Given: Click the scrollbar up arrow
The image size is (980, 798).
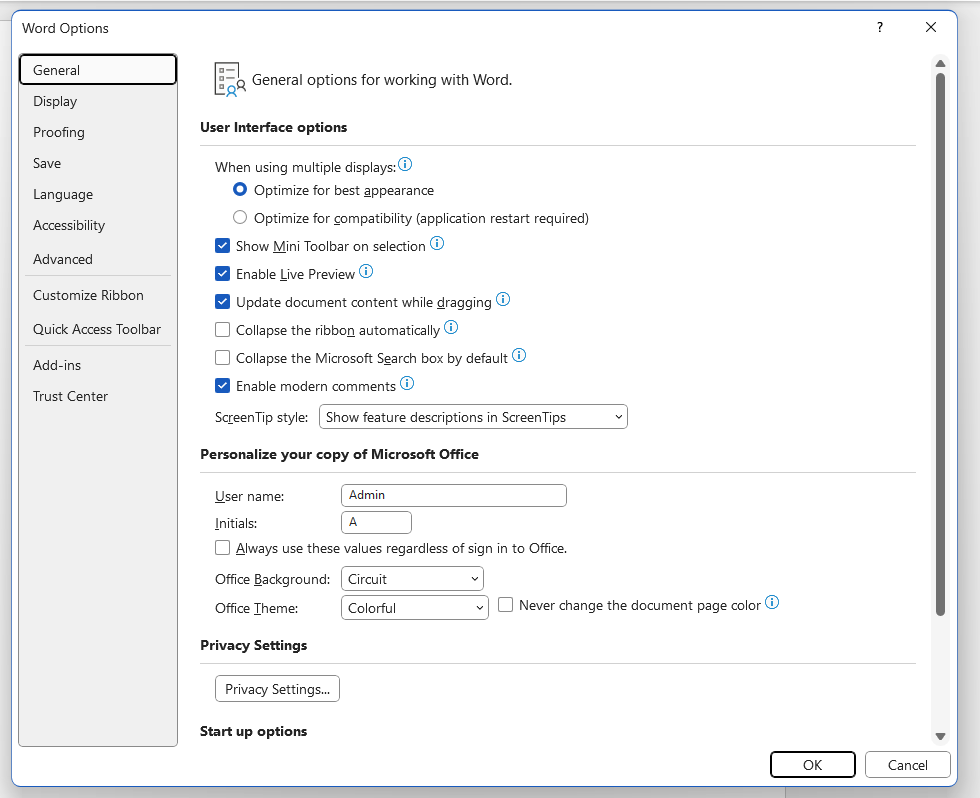Looking at the screenshot, I should pyautogui.click(x=940, y=64).
